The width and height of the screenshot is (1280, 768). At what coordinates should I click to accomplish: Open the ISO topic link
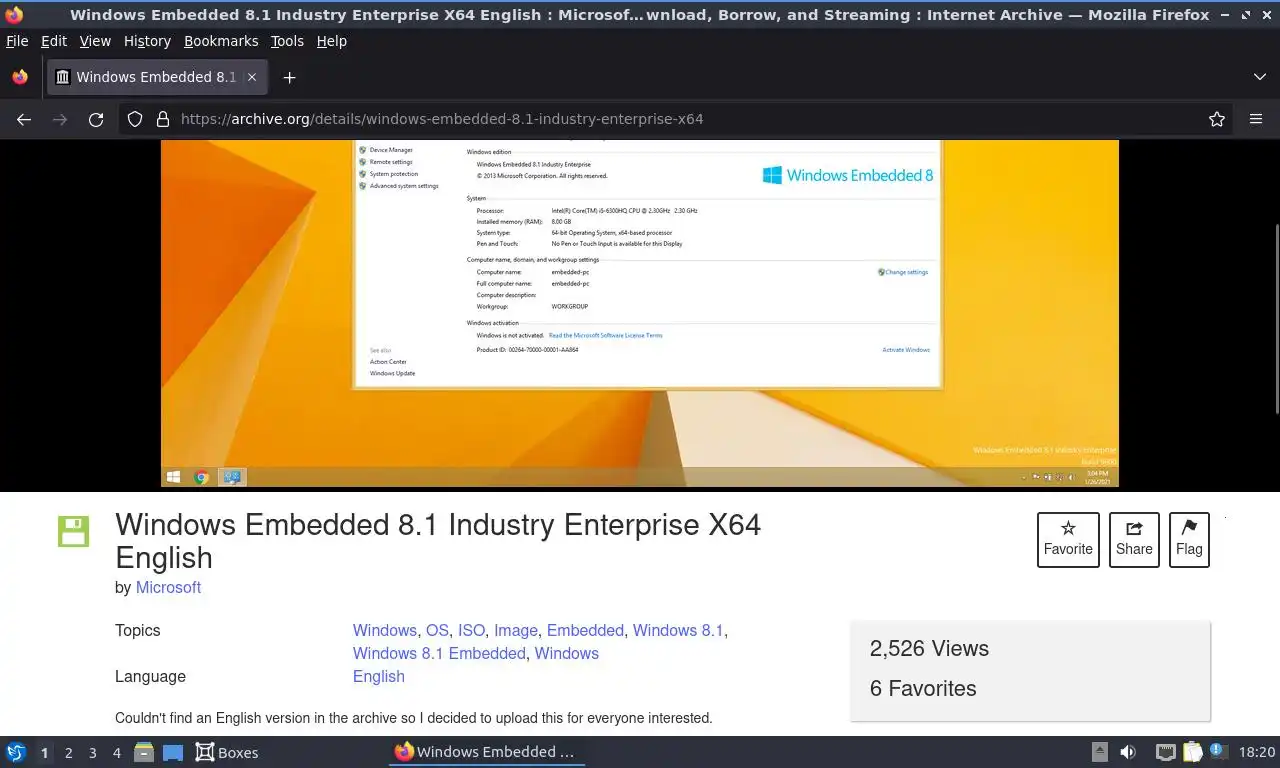click(x=471, y=630)
